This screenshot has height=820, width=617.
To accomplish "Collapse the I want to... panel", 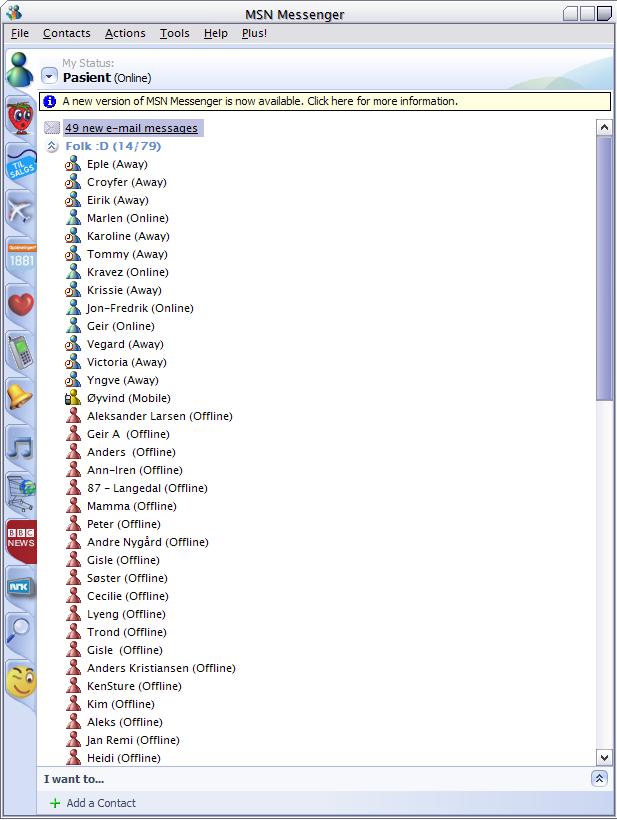I will [x=599, y=778].
